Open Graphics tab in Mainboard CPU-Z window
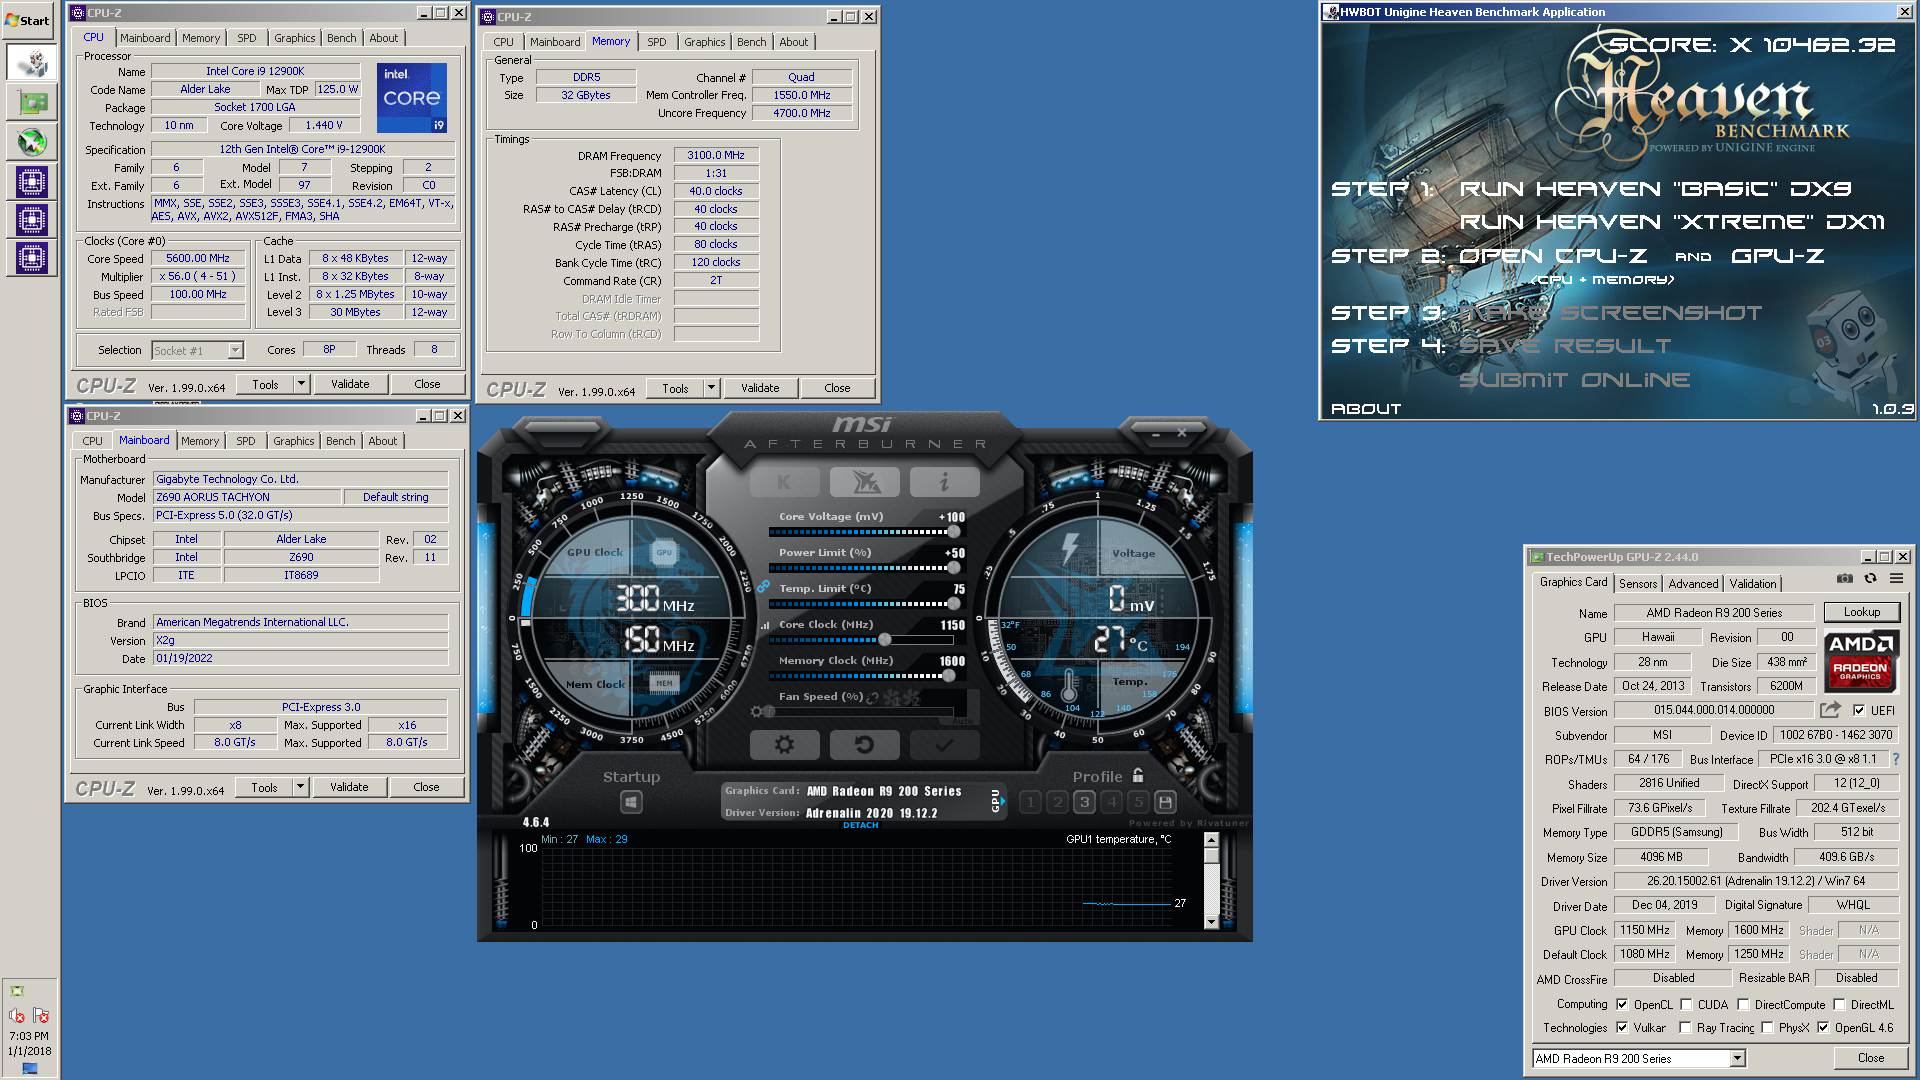Viewport: 1920px width, 1080px height. 293,441
